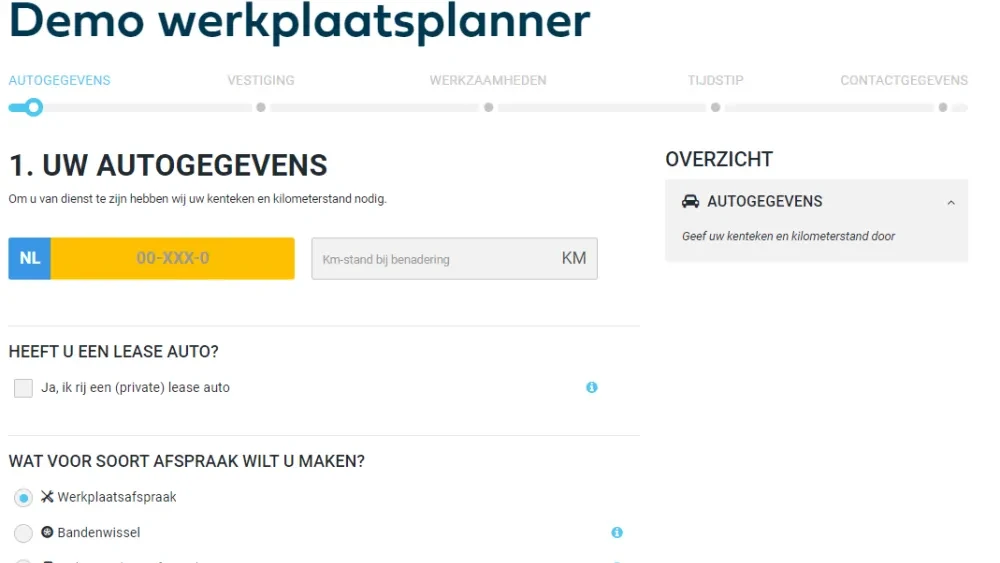
Task: Open the Autogegevens step label
Action: (x=60, y=80)
